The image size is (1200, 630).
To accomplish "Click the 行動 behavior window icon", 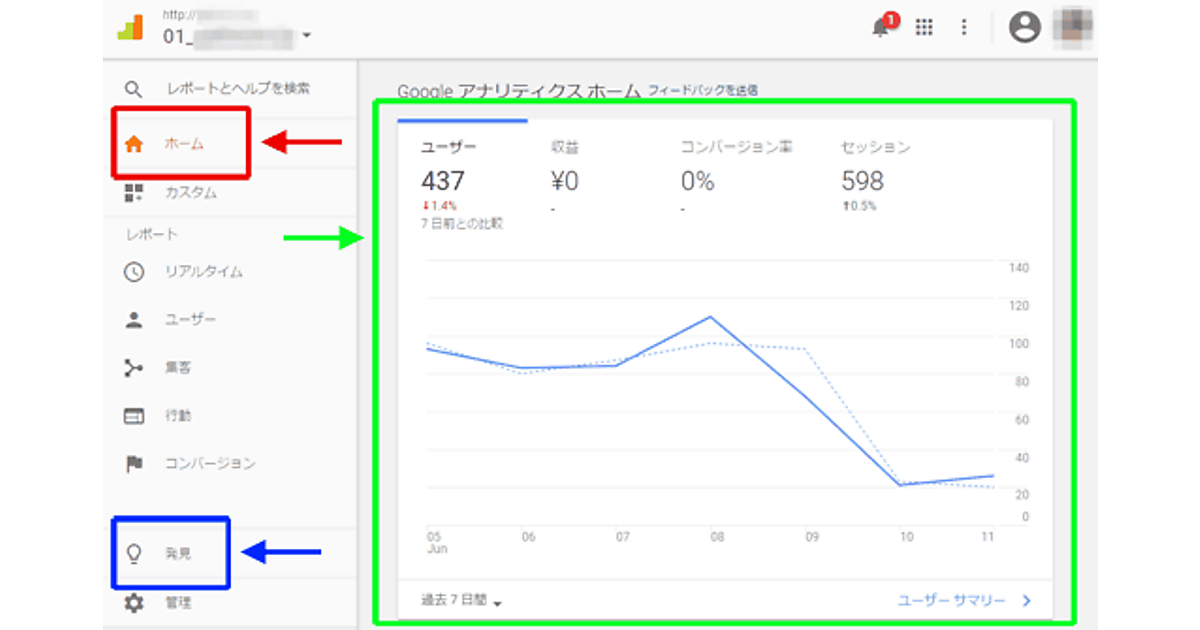I will pyautogui.click(x=134, y=416).
